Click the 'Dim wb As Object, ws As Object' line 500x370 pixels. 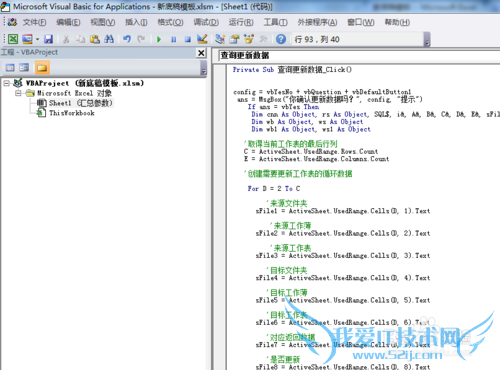click(x=307, y=122)
